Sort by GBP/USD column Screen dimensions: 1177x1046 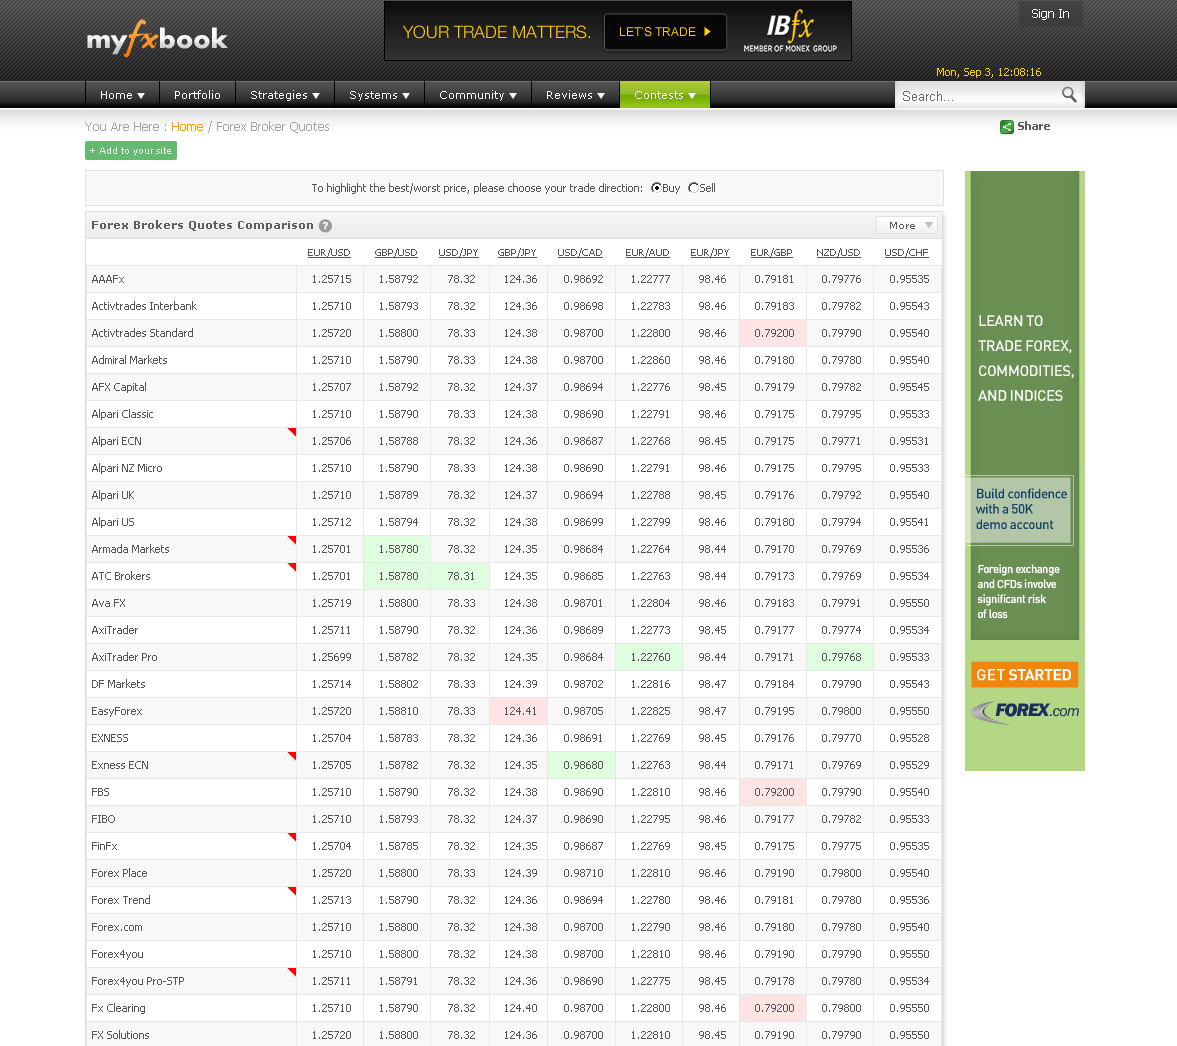click(x=396, y=252)
